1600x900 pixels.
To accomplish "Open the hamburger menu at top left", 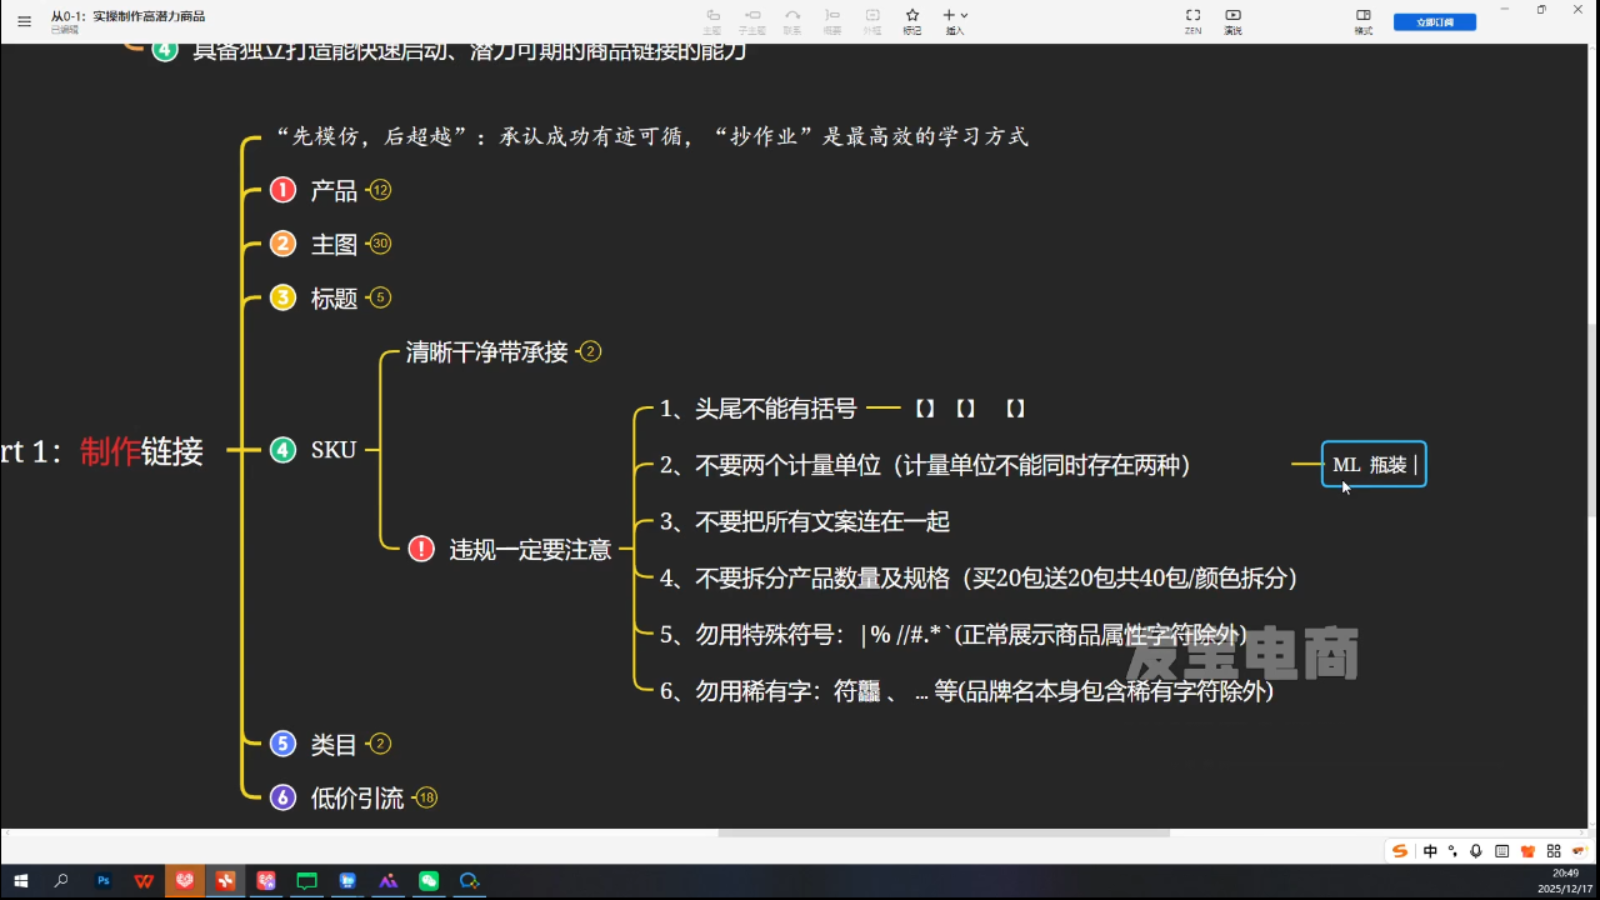I will pos(24,21).
